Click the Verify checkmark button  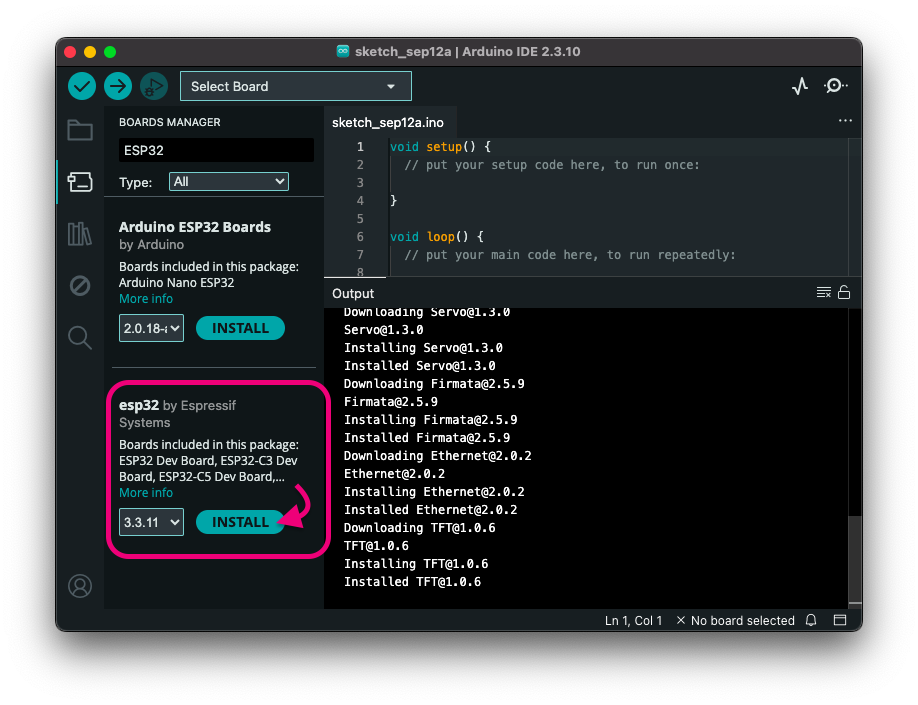pos(82,87)
